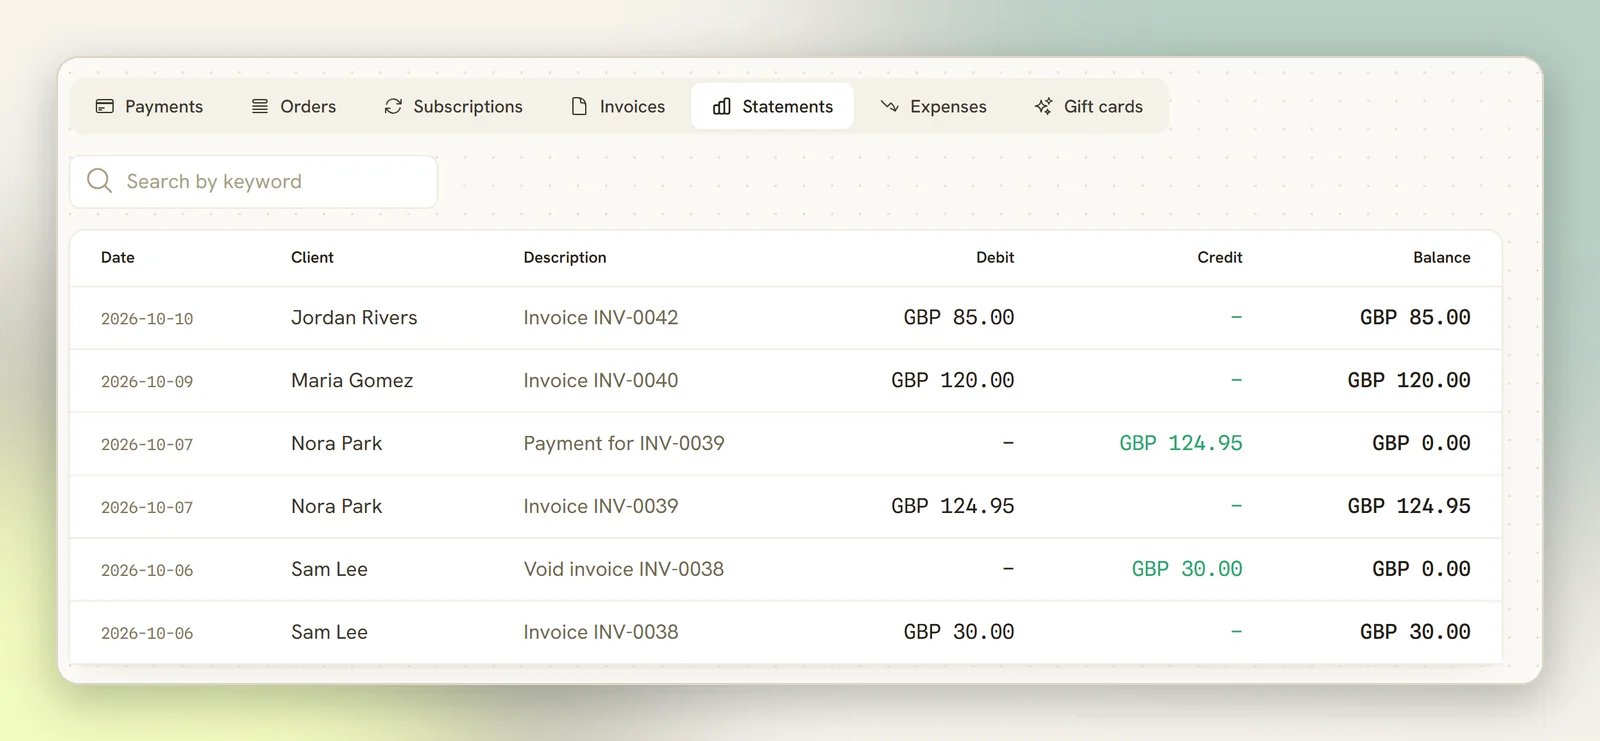
Task: Click the Expenses trend arrow icon
Action: pos(889,106)
